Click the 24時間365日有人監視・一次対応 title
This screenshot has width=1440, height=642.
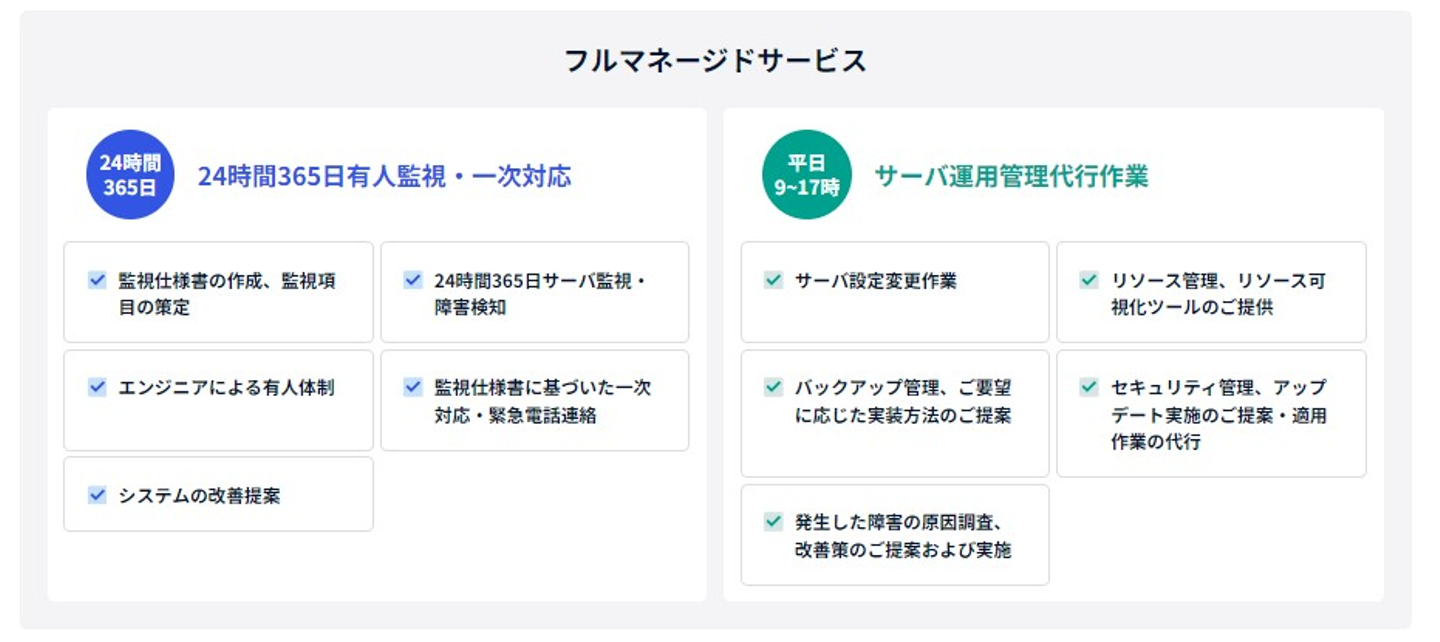[x=384, y=176]
